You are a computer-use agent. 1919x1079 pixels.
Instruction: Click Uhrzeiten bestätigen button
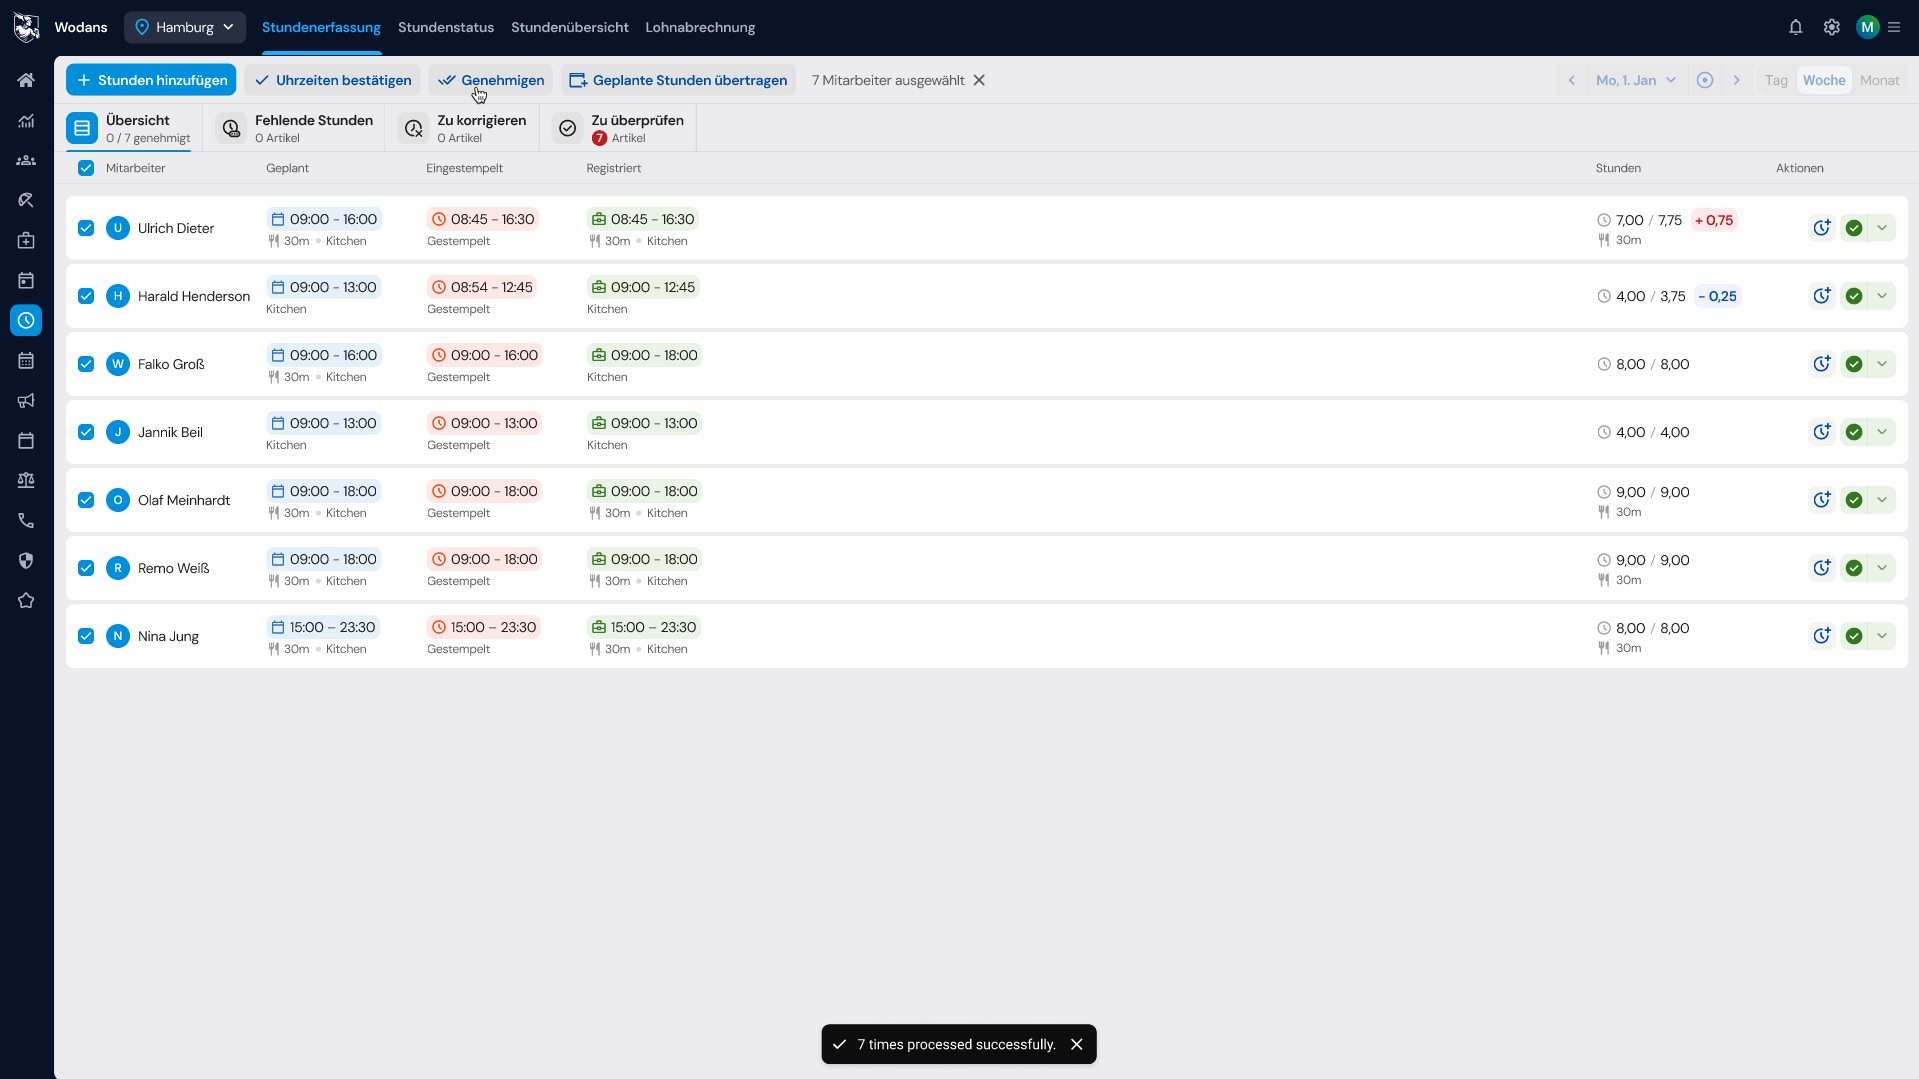pos(333,80)
